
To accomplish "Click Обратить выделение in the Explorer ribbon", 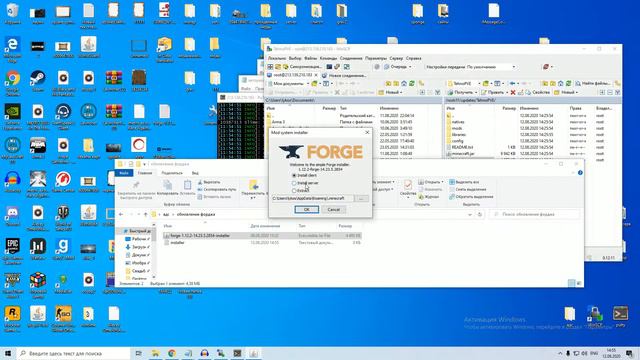I will click(x=471, y=197).
